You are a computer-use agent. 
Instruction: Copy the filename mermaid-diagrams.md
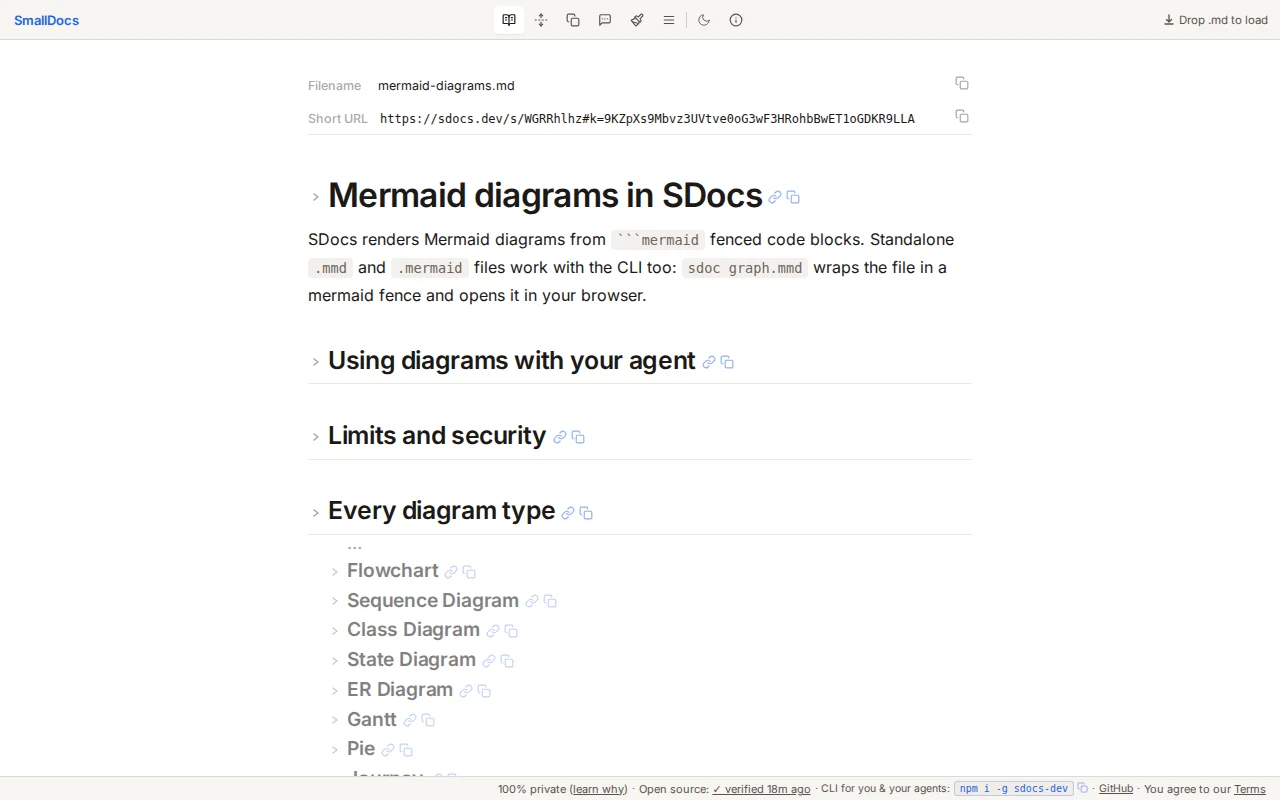[962, 83]
